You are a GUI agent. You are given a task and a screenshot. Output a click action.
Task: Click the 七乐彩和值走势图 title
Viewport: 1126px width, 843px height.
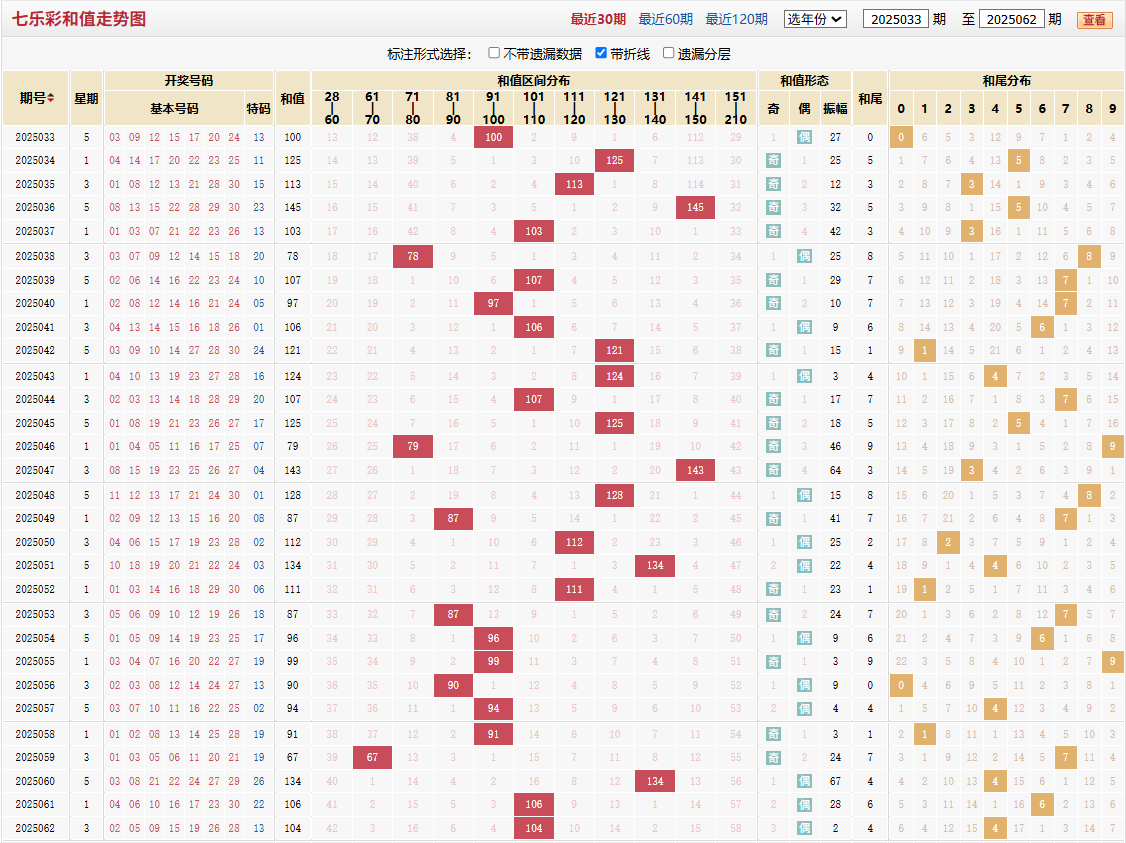point(79,19)
